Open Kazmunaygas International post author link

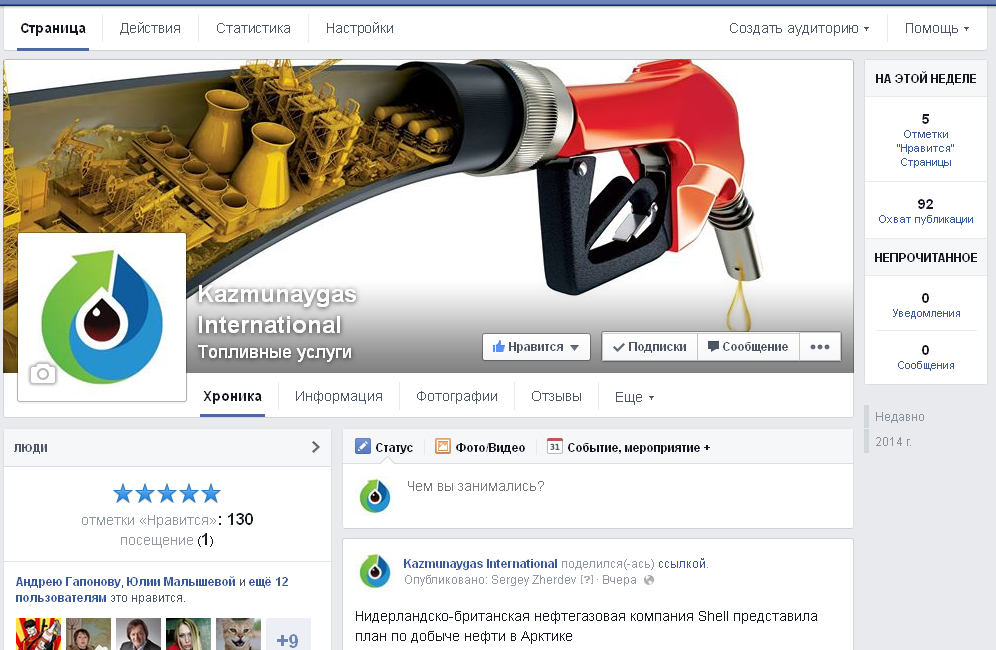[480, 564]
